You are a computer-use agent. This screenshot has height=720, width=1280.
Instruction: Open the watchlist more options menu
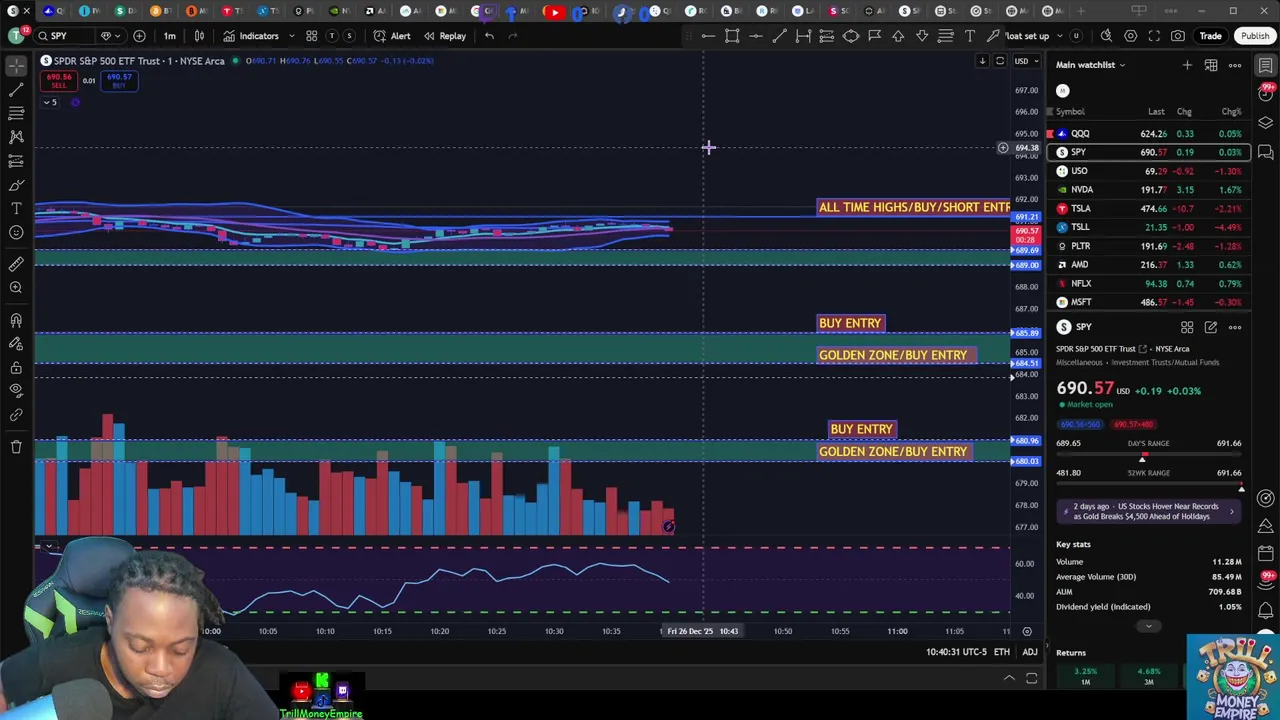(x=1235, y=65)
